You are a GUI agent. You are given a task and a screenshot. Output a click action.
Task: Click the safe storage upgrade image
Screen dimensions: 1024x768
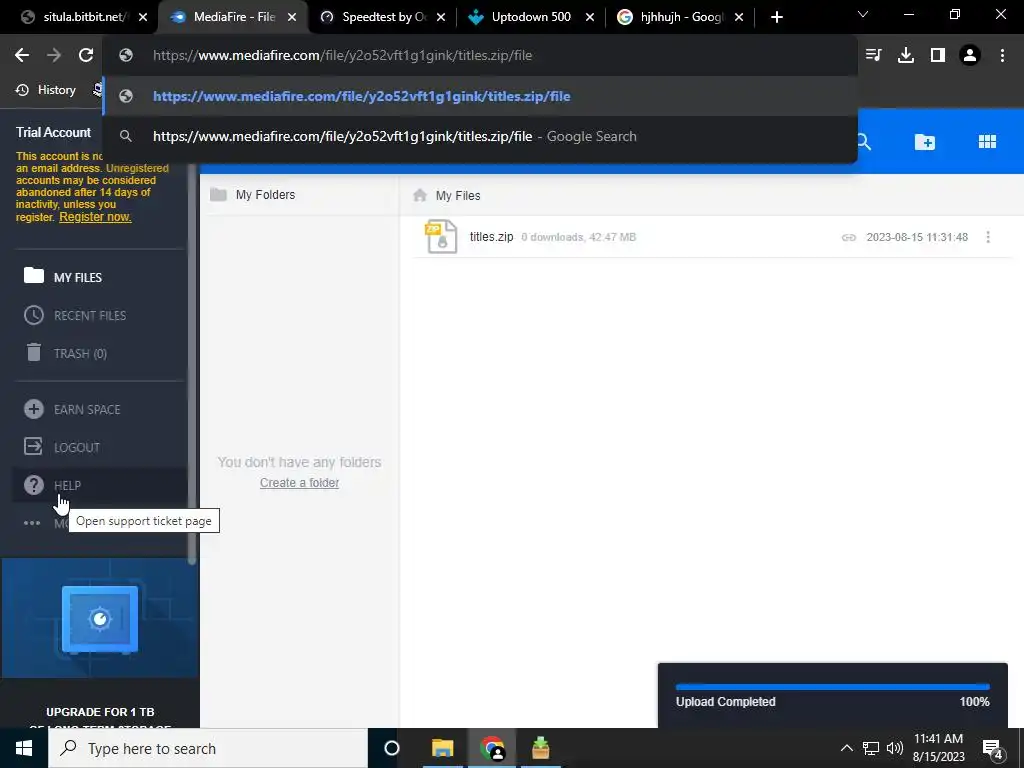pos(100,618)
